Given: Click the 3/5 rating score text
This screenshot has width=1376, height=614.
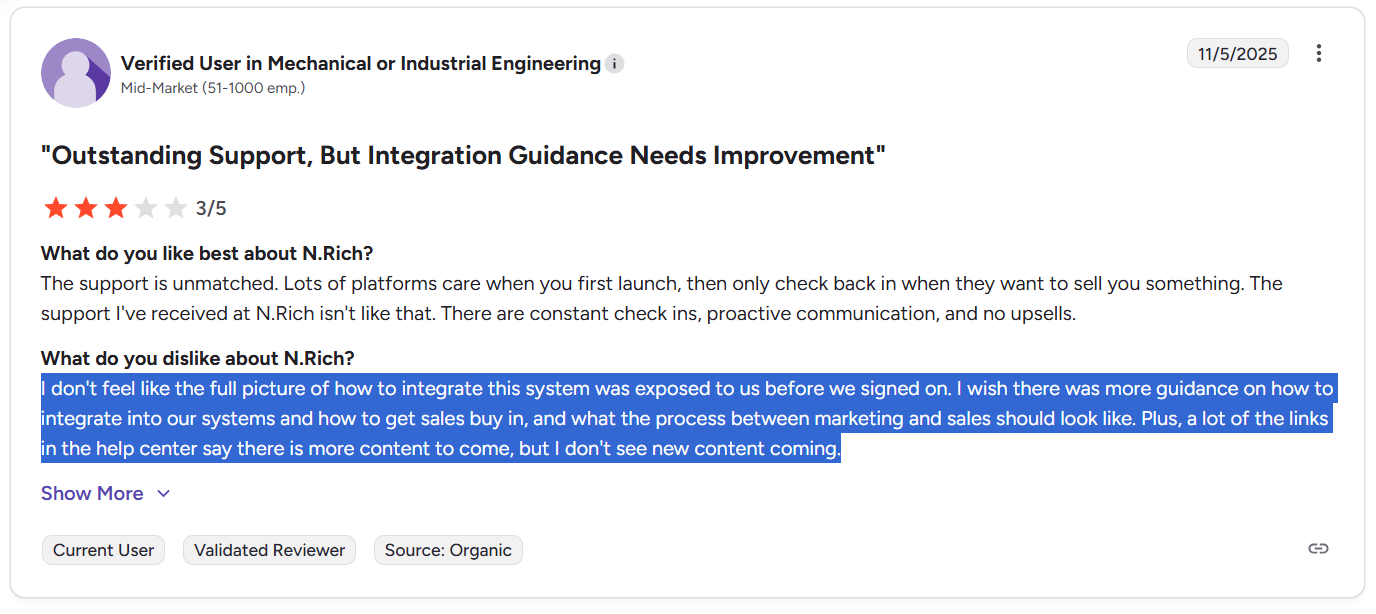Looking at the screenshot, I should (211, 208).
